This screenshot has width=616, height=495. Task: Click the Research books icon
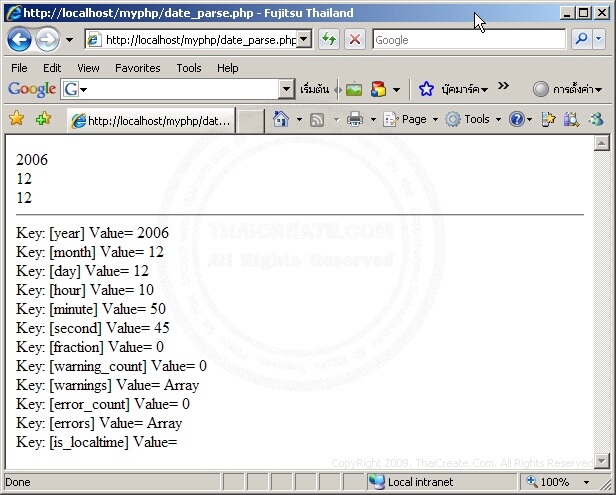[572, 119]
